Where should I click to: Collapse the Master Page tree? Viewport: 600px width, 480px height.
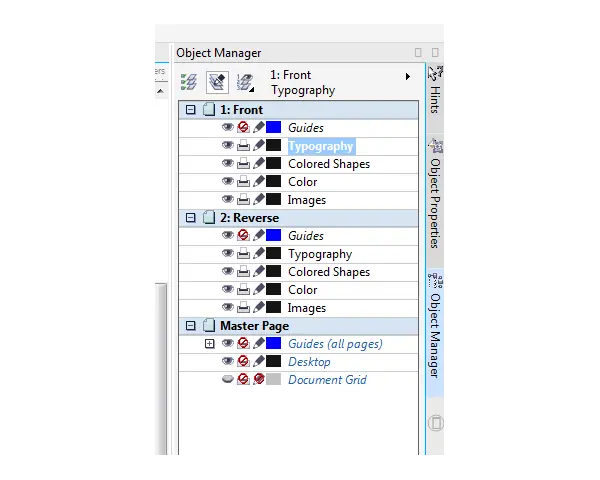pyautogui.click(x=190, y=326)
